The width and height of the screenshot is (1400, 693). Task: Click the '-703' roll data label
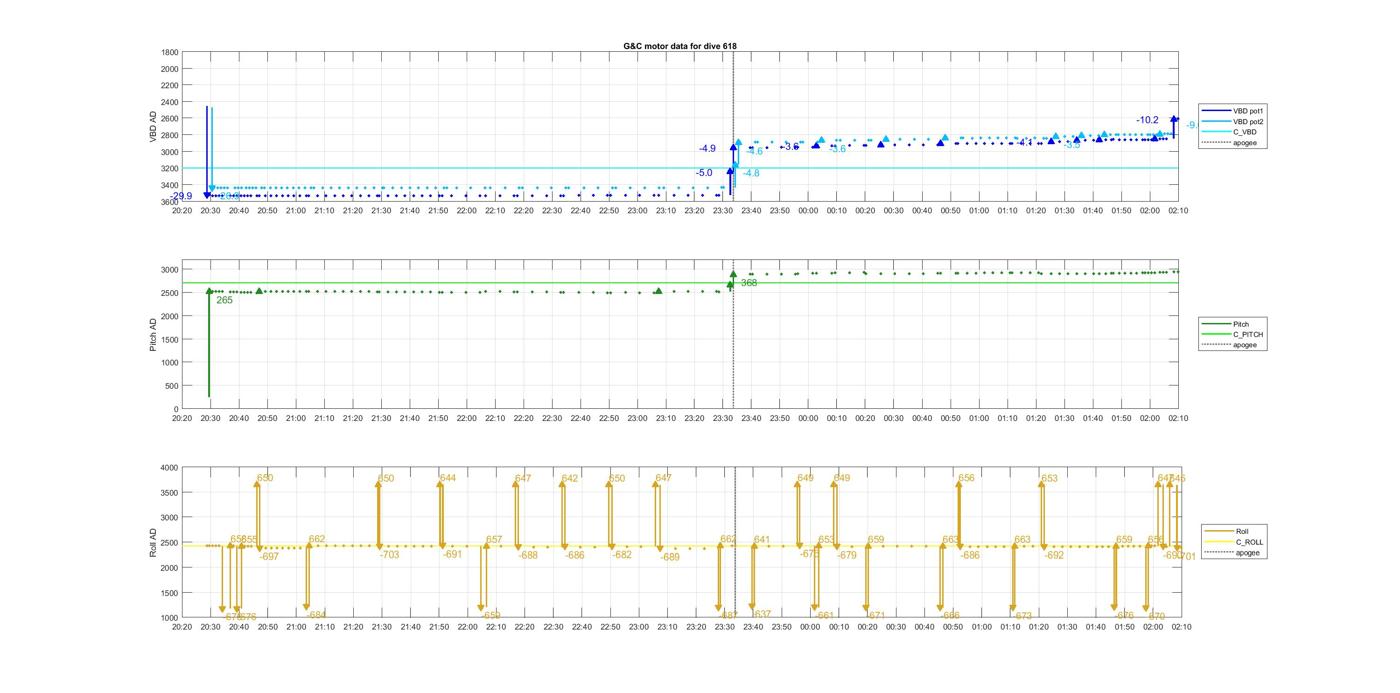click(389, 555)
